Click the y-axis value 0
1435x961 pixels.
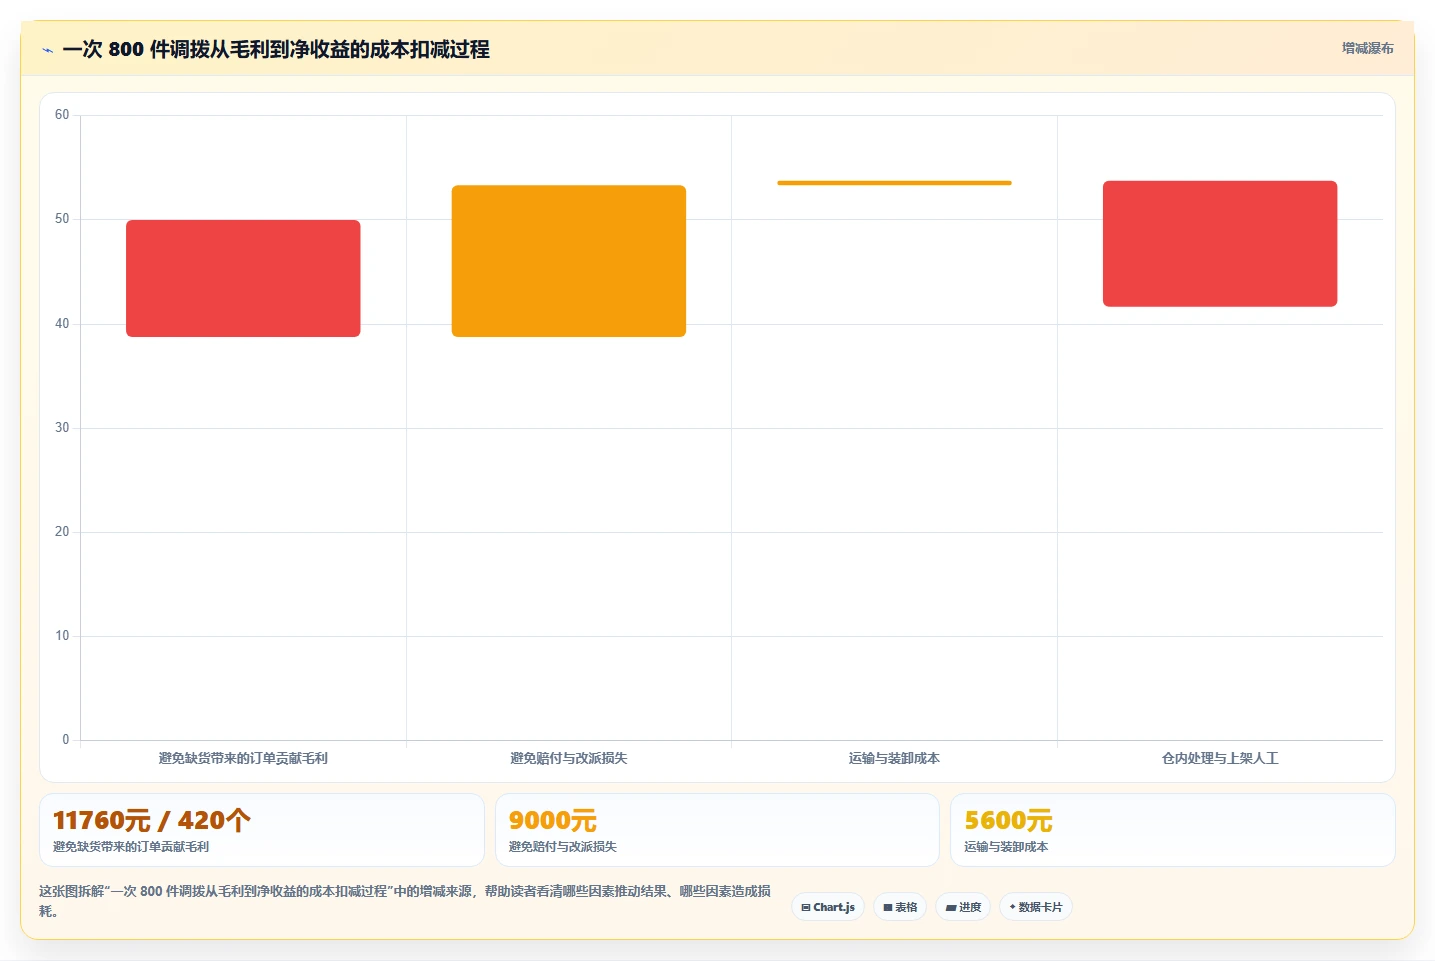click(x=66, y=740)
